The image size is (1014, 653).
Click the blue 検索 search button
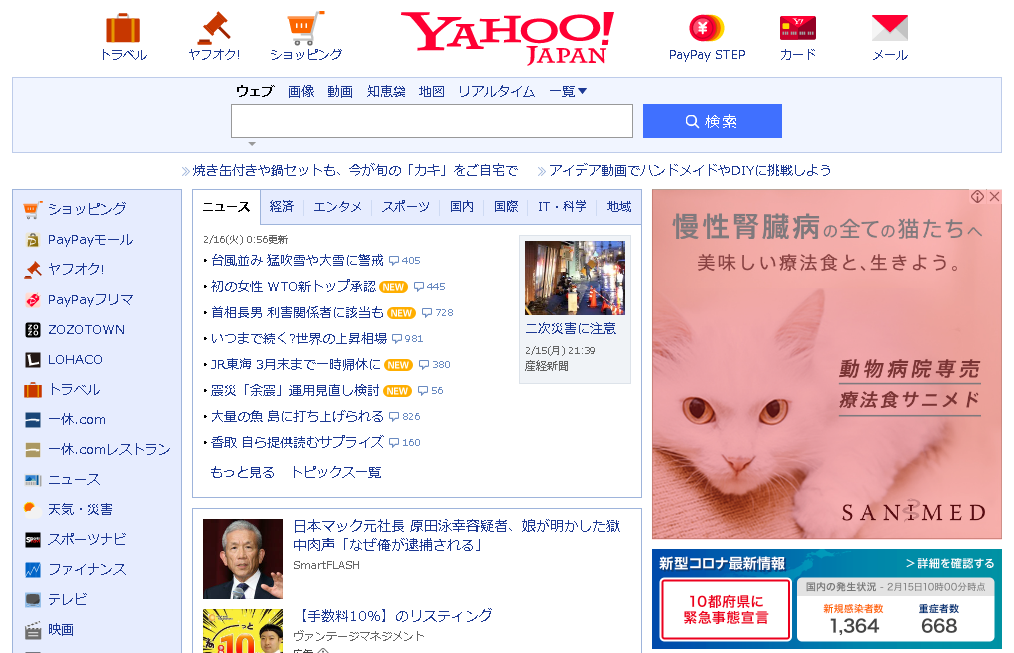pos(712,121)
